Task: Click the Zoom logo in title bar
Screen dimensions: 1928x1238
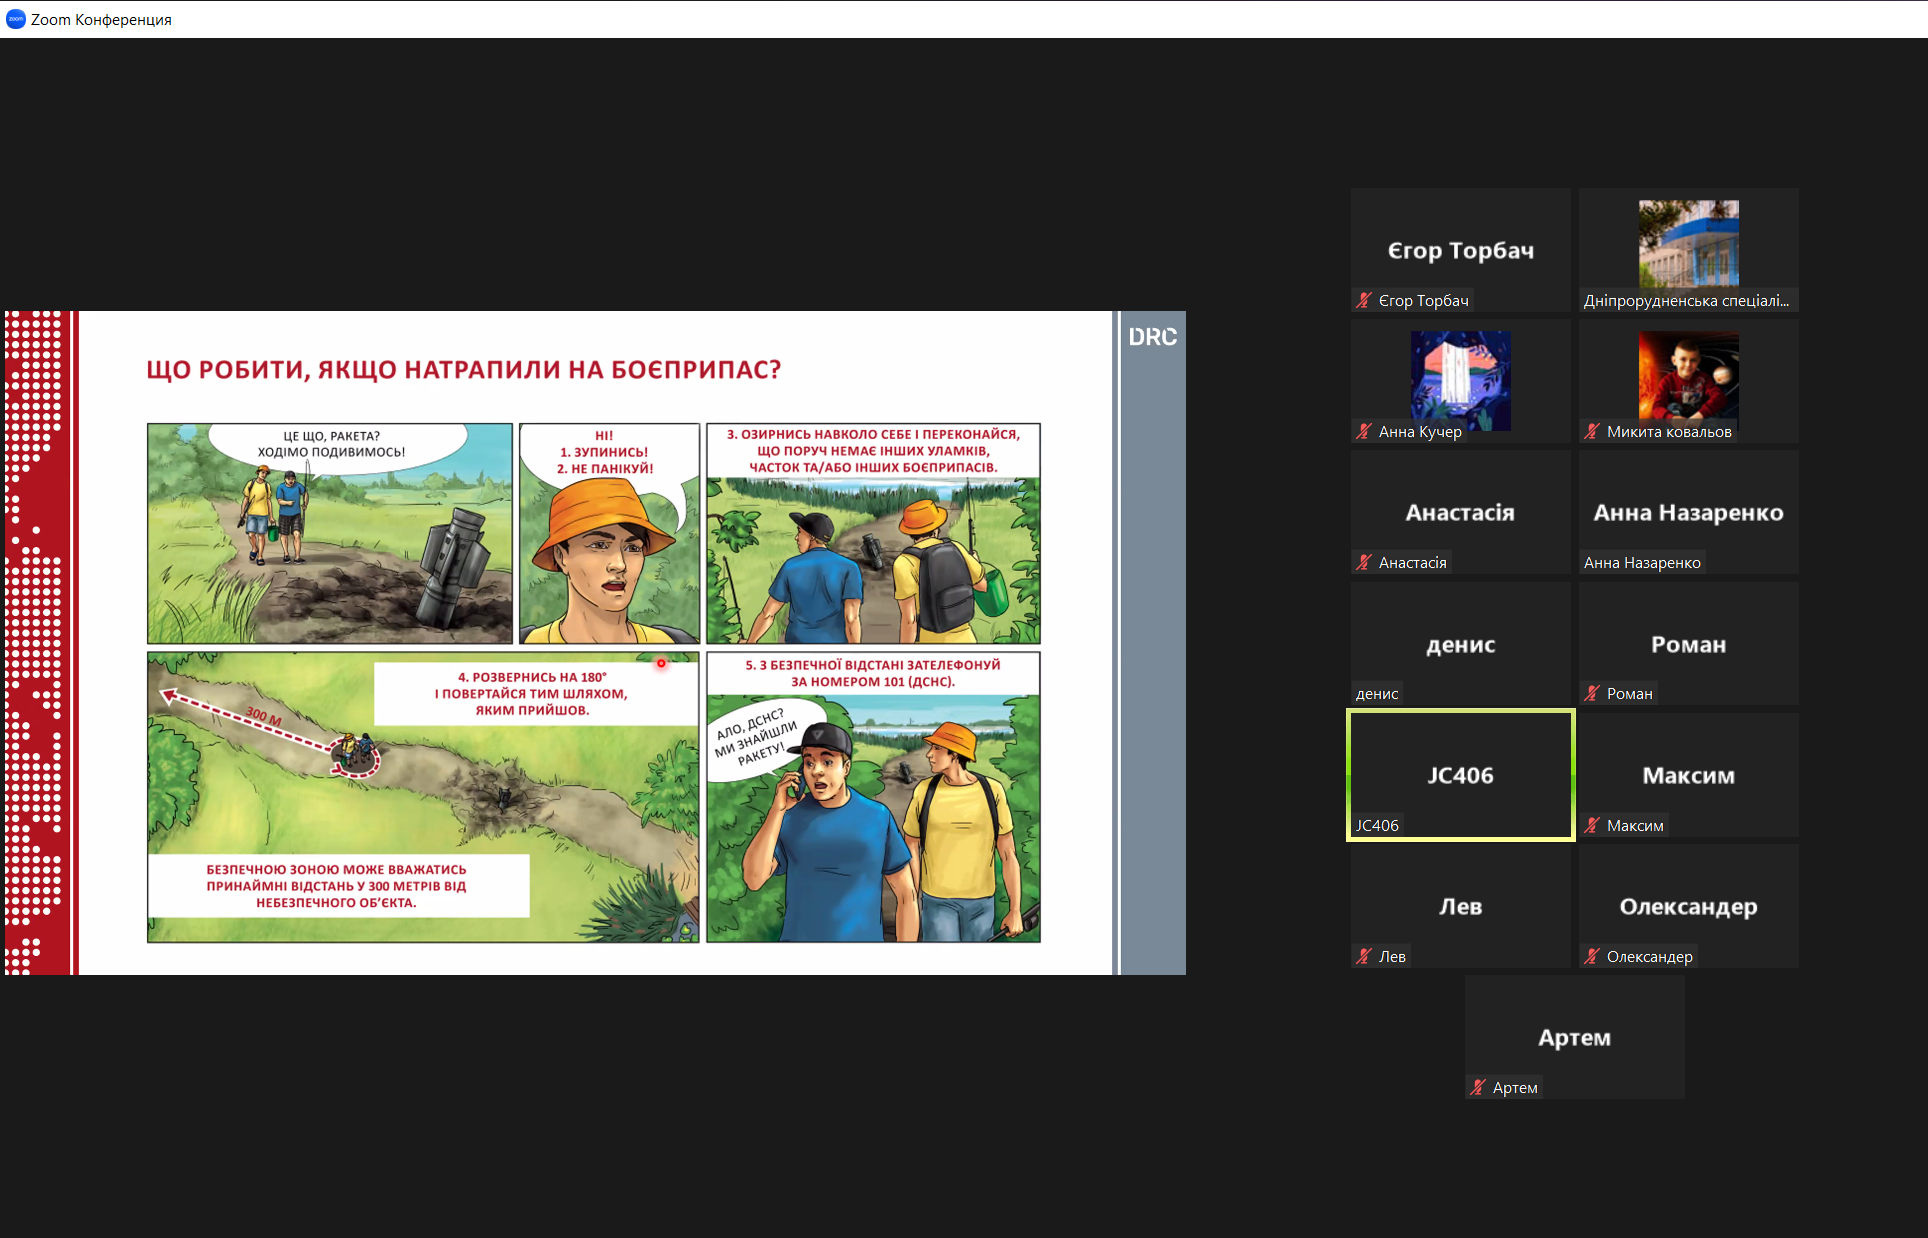Action: pos(16,19)
